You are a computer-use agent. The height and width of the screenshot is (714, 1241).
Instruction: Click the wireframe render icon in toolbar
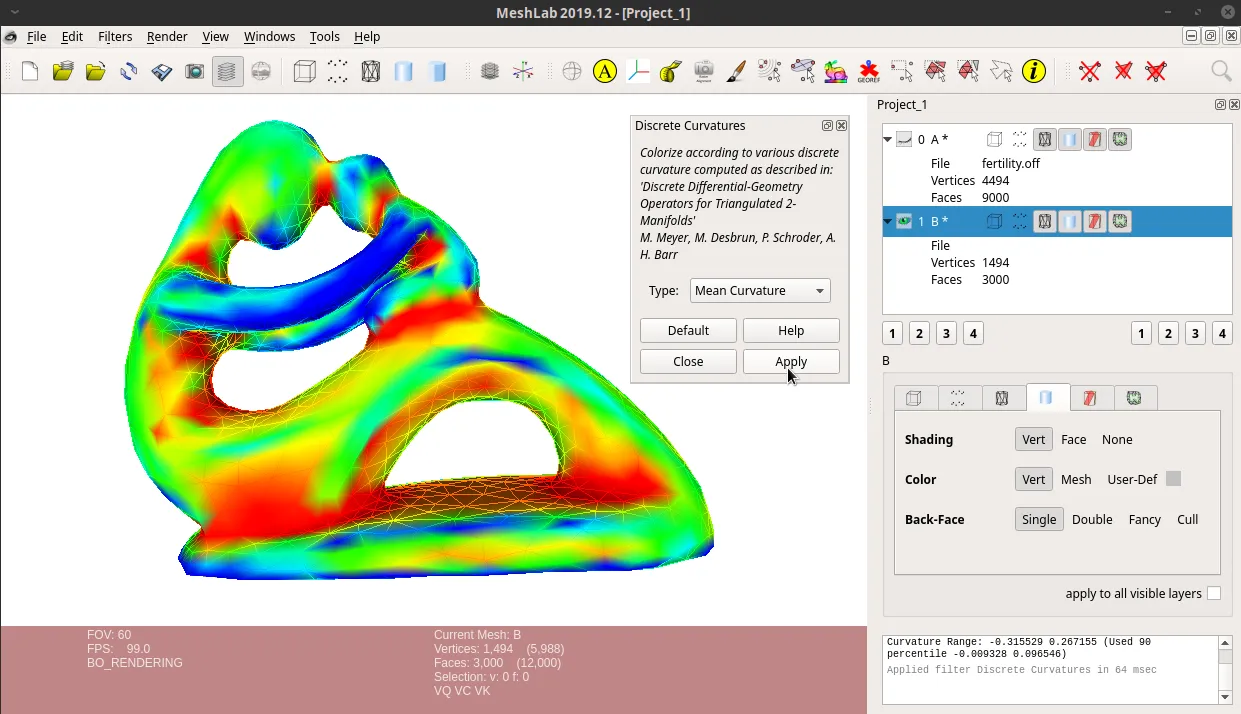[371, 71]
